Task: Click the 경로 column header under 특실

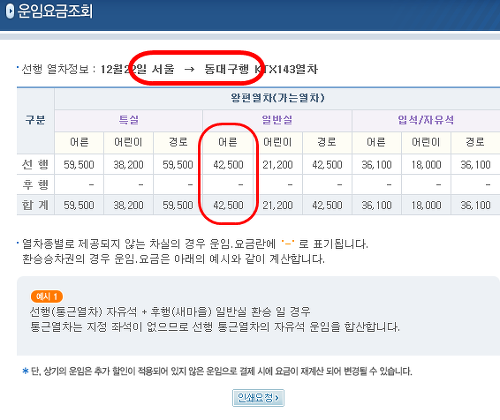Action: 178,142
